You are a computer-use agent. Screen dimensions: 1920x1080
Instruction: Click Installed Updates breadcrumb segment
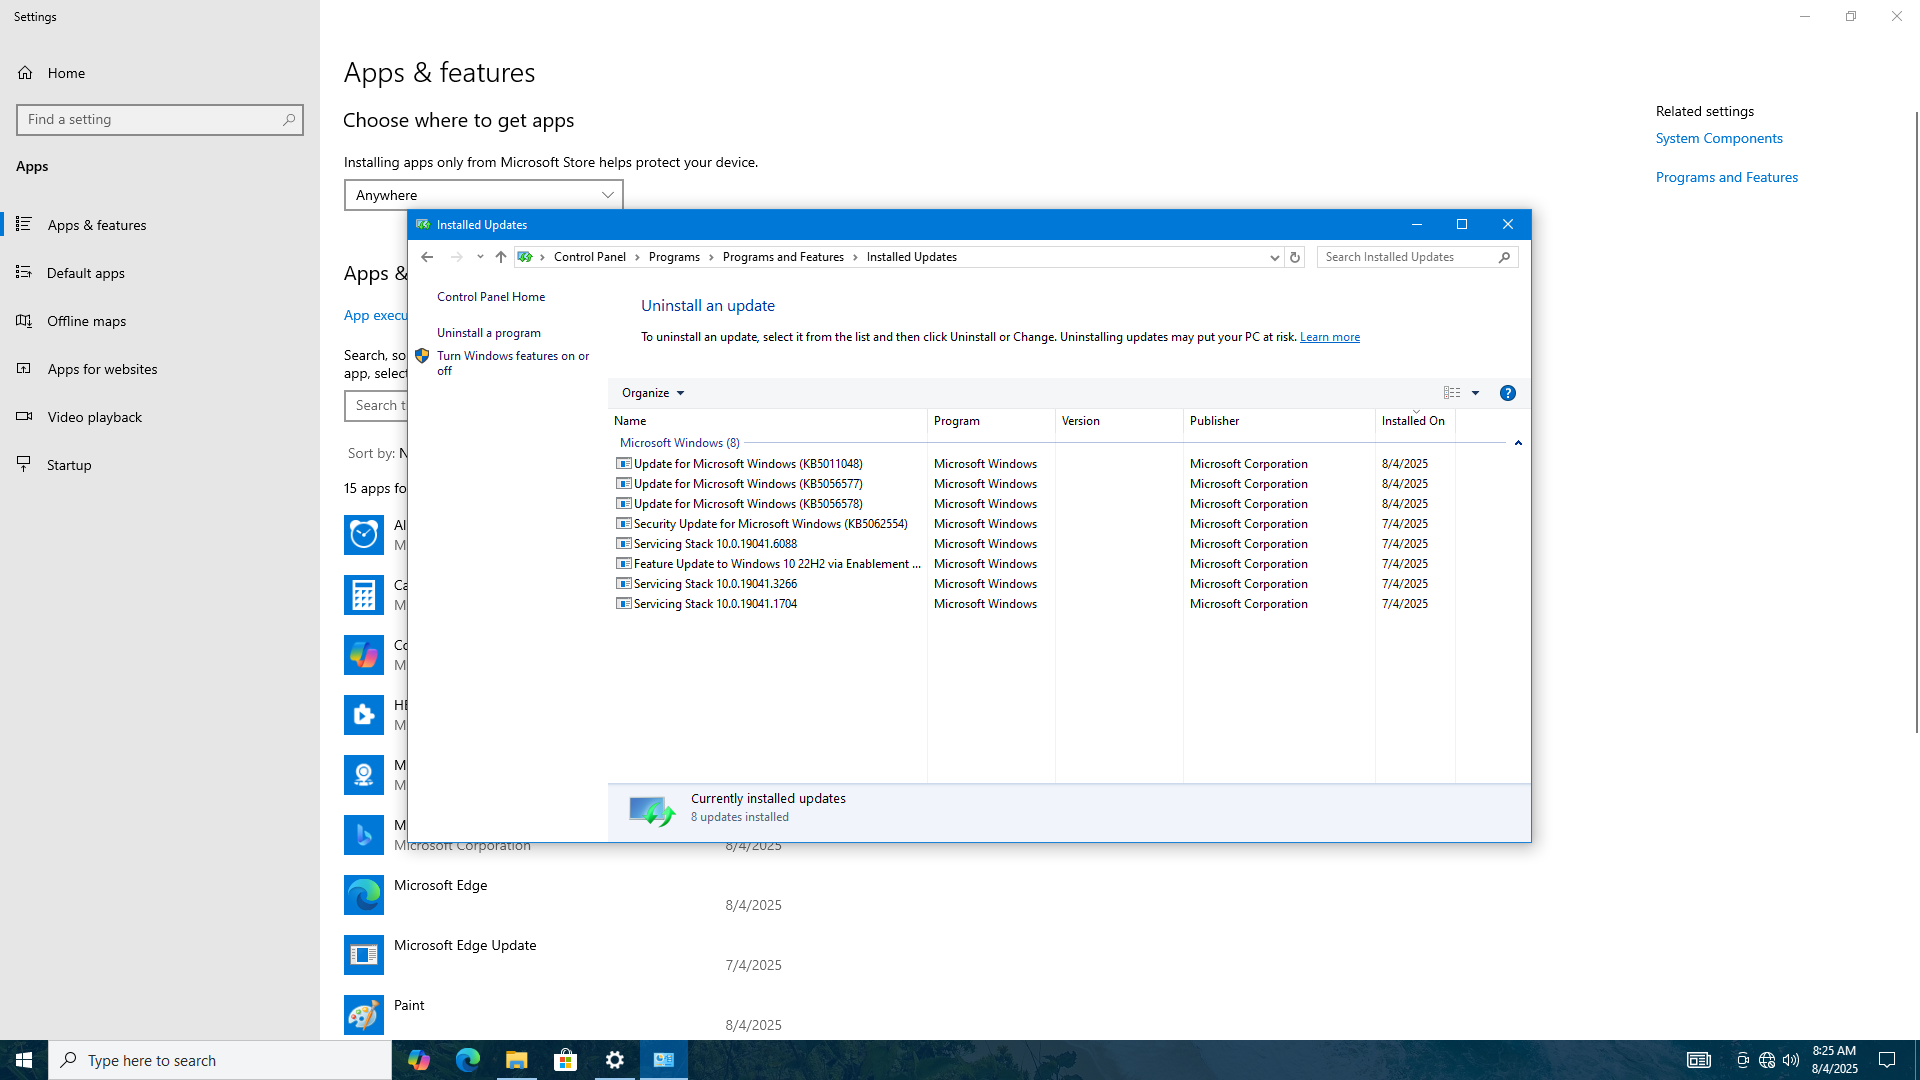pos(911,257)
